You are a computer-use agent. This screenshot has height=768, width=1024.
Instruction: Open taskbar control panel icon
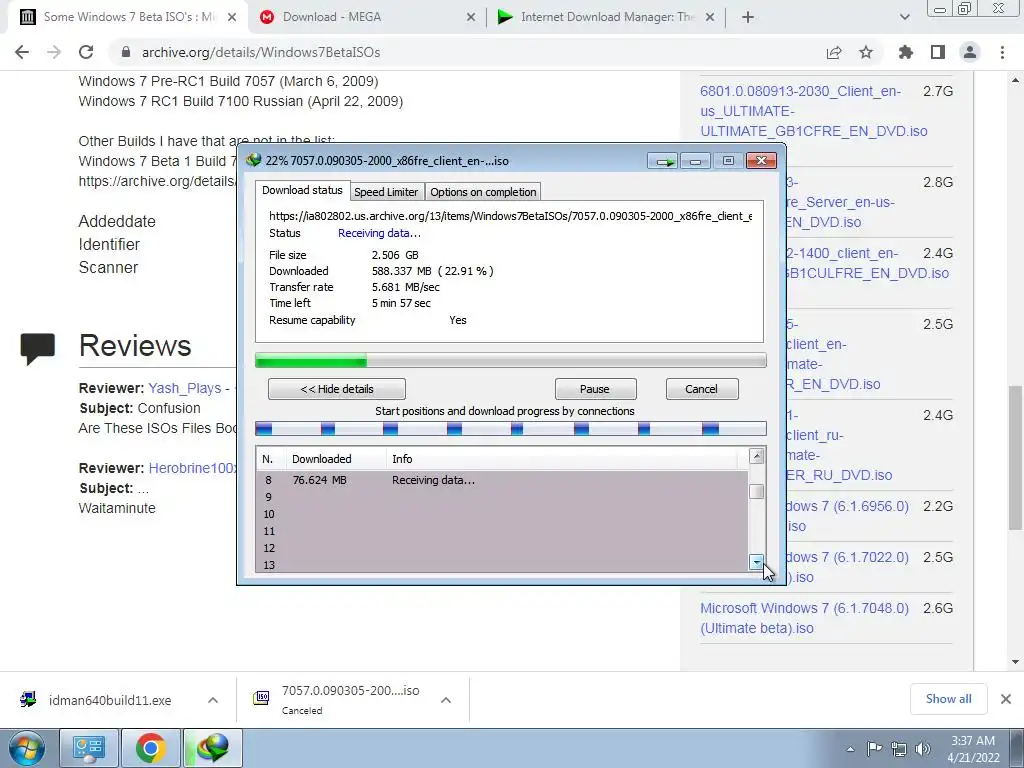[x=89, y=748]
